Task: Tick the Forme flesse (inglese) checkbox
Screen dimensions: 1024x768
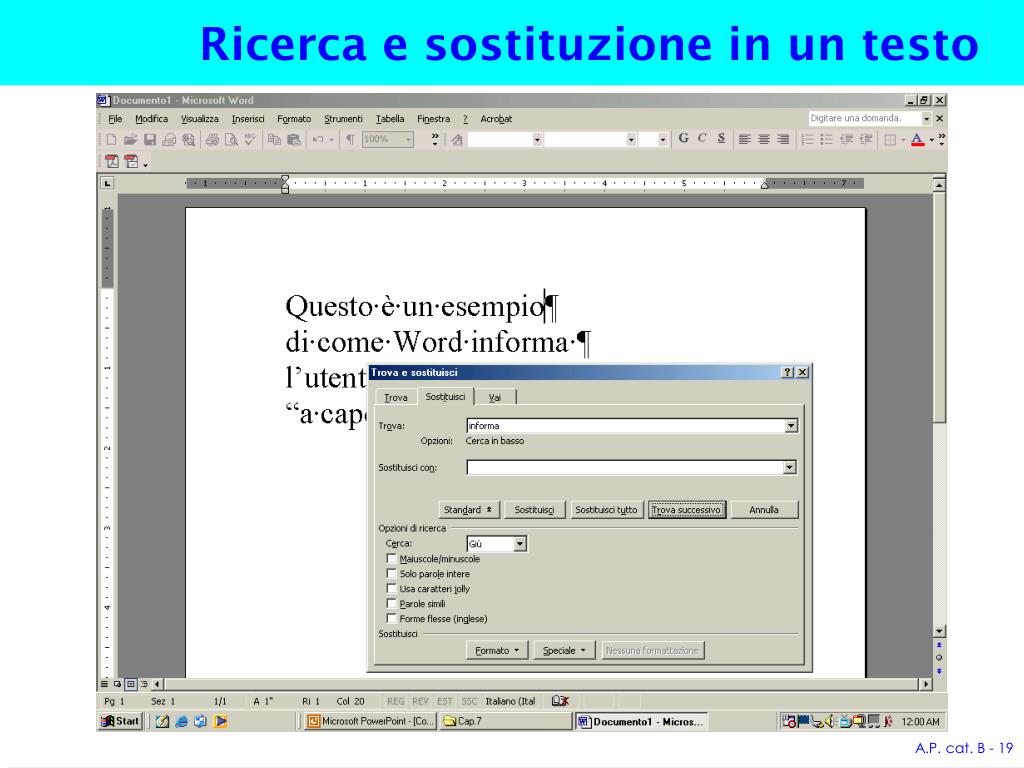Action: pos(391,618)
